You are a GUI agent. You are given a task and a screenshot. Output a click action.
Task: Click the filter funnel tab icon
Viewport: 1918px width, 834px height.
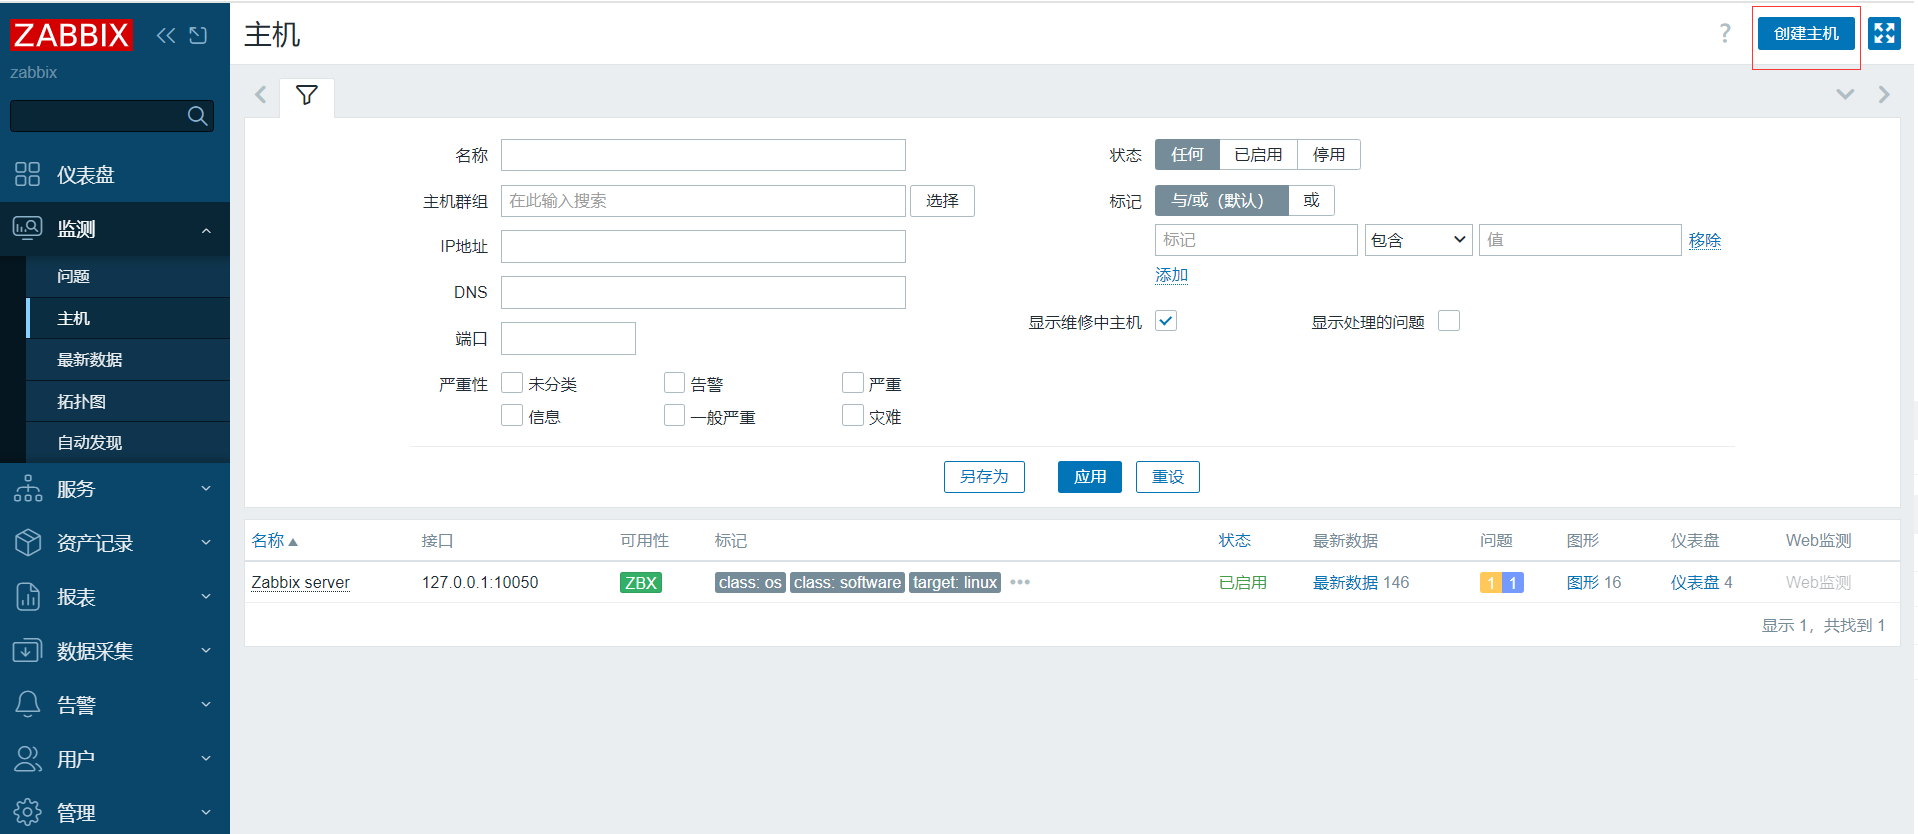[x=307, y=96]
